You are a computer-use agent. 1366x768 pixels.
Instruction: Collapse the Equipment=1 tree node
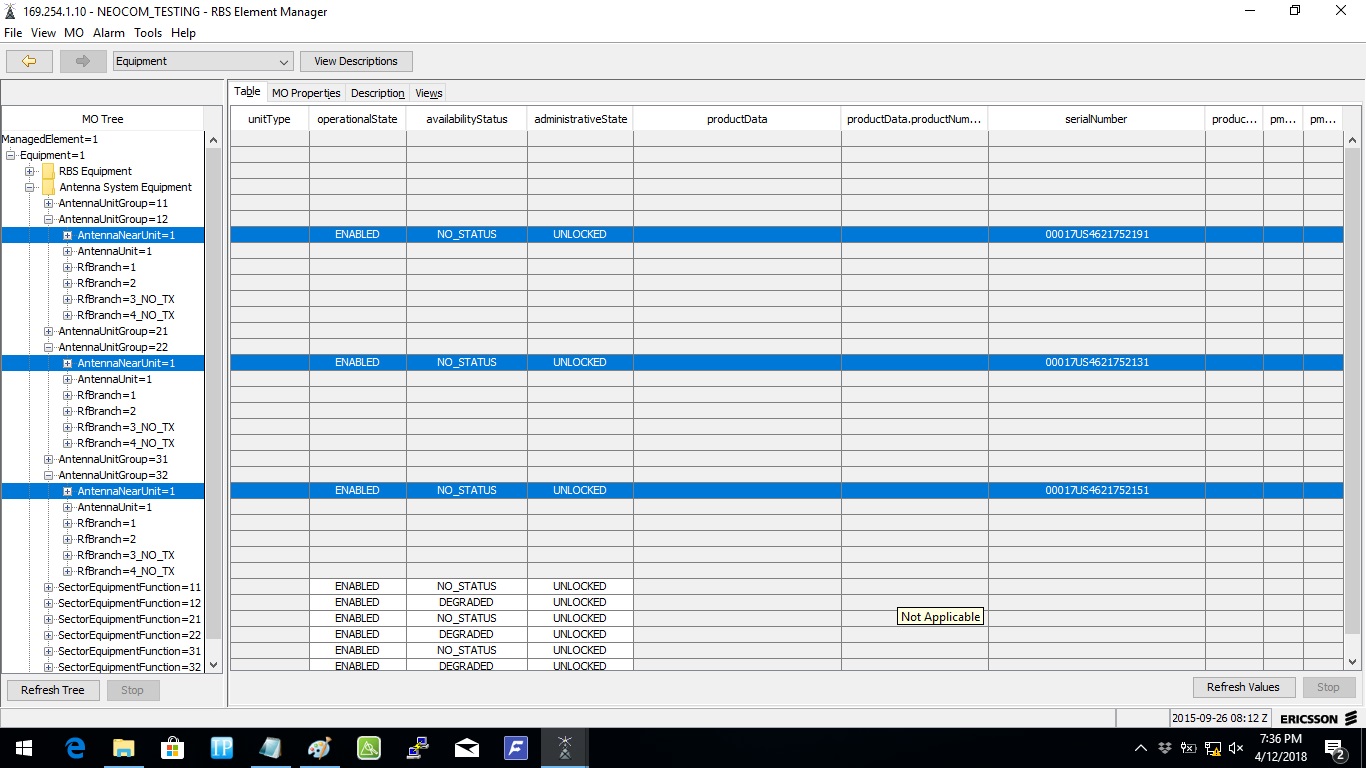(10, 155)
